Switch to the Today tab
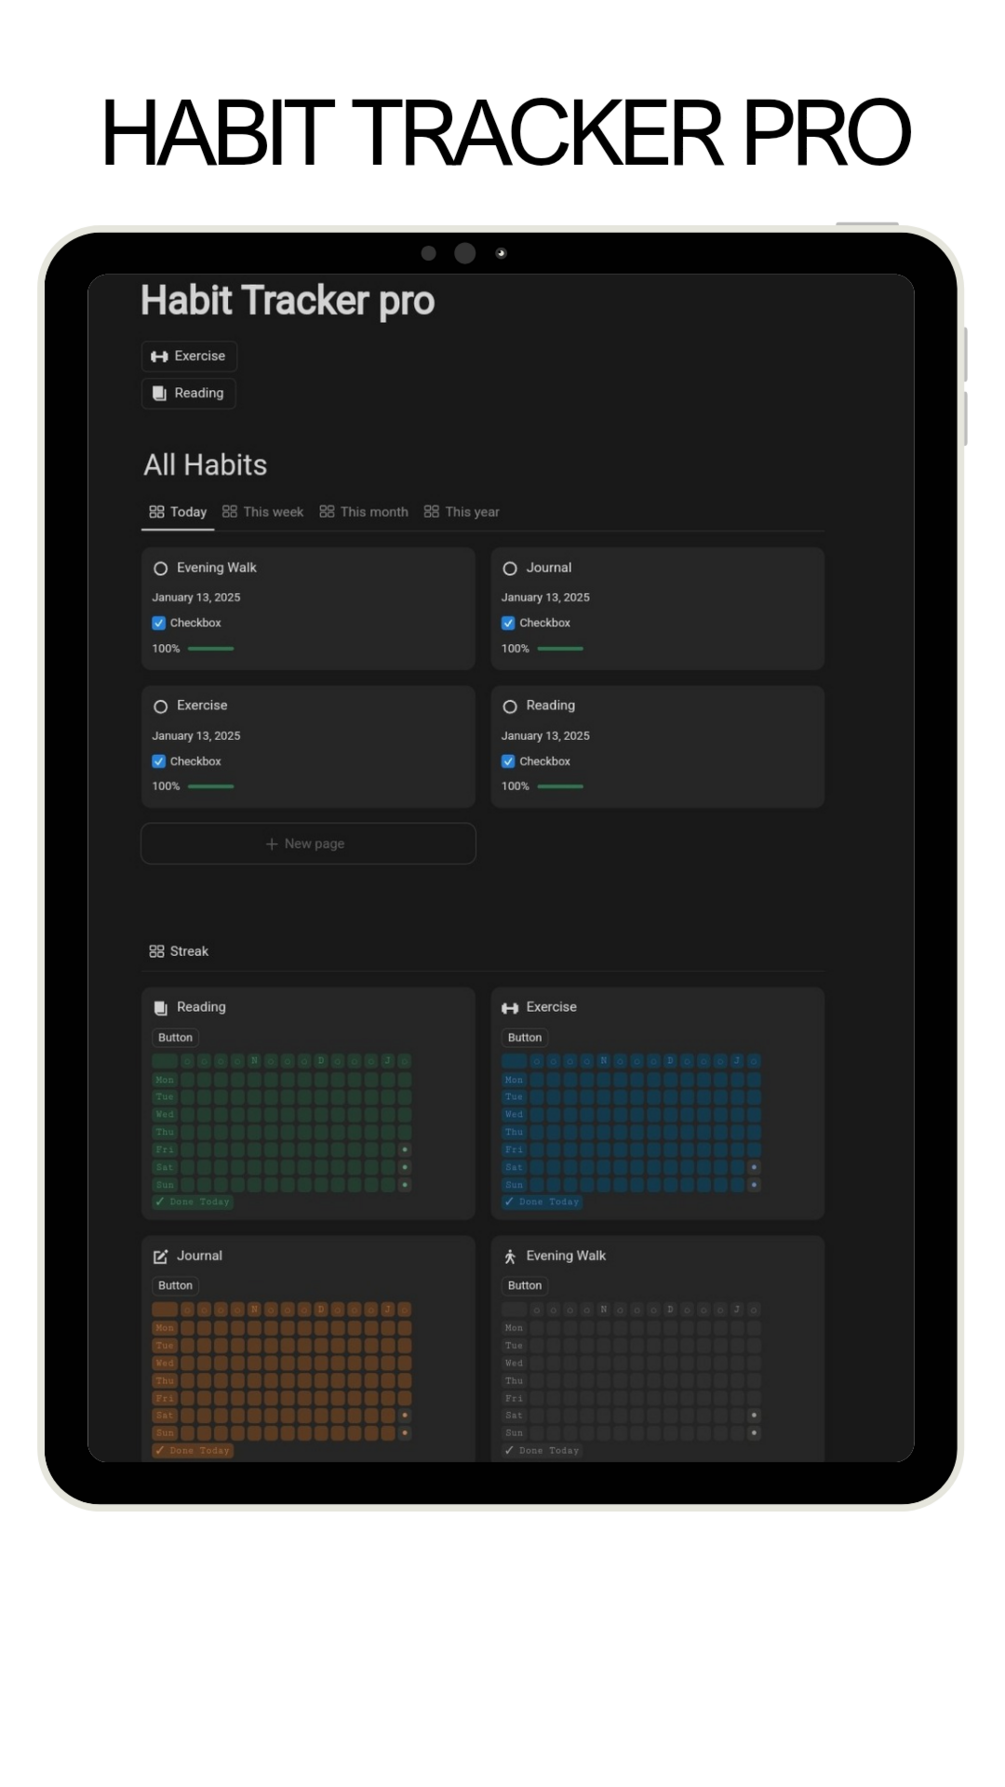This screenshot has width=1005, height=1787. 178,512
